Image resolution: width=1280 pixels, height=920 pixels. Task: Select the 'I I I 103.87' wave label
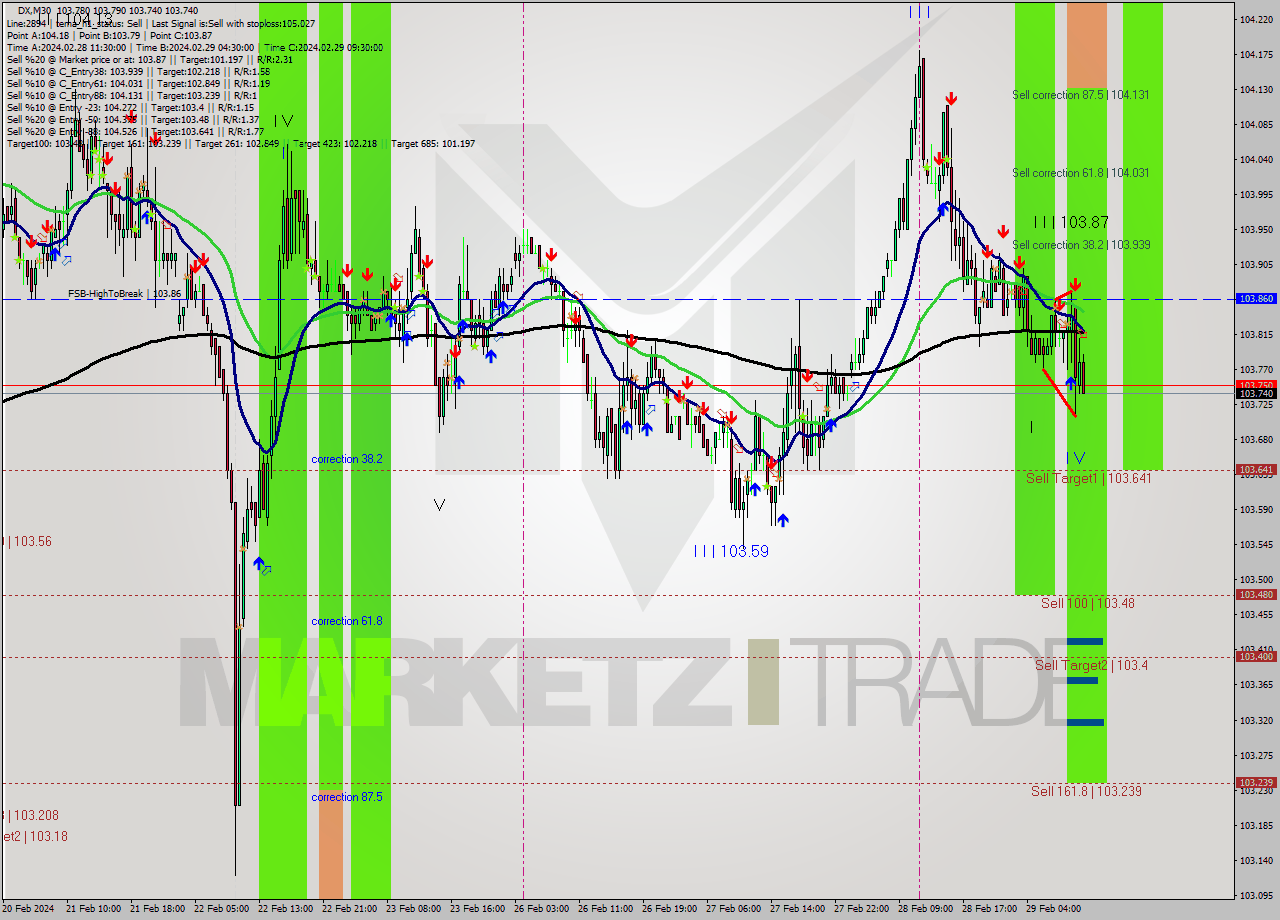(x=1071, y=222)
